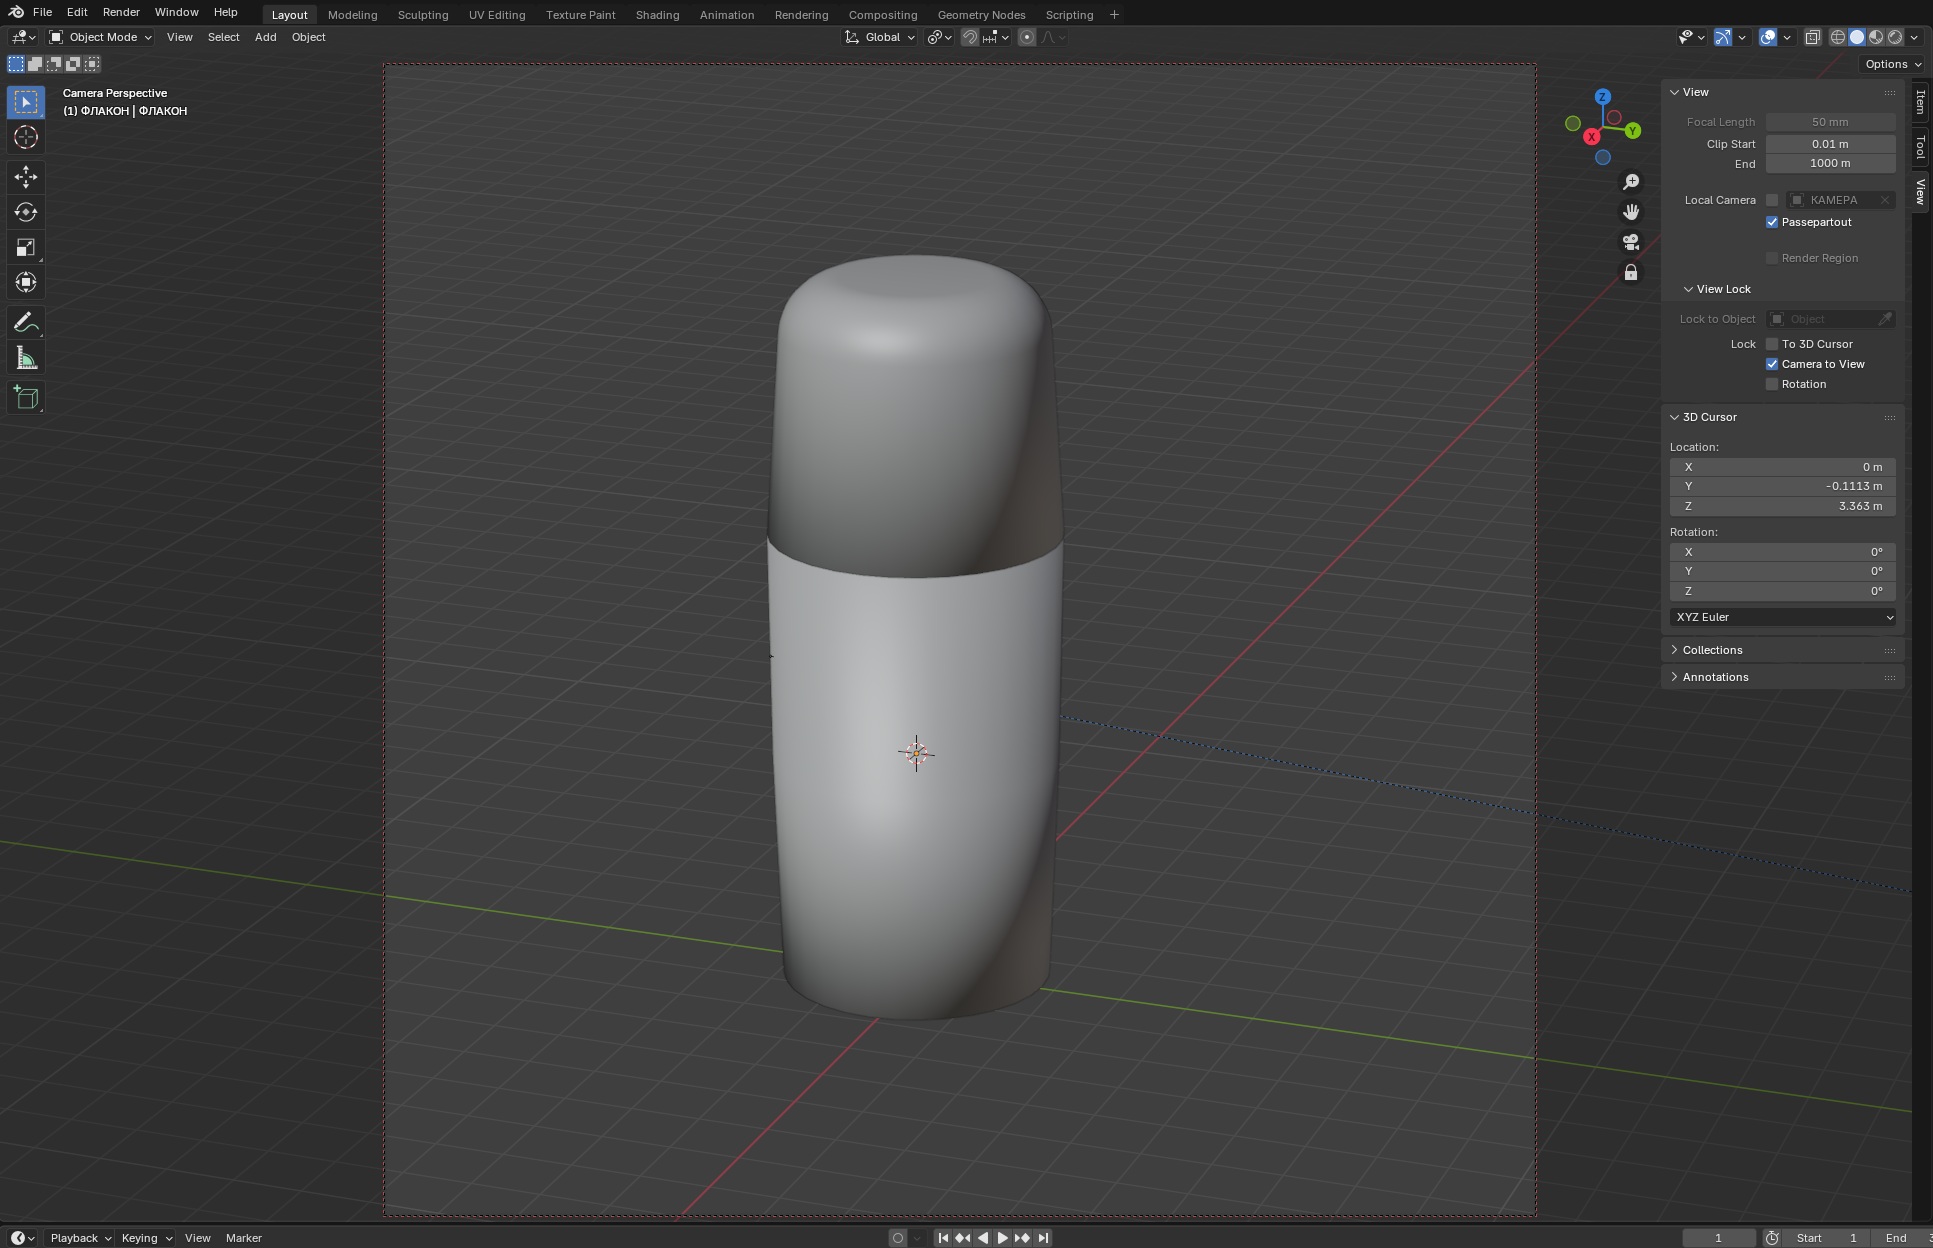The height and width of the screenshot is (1248, 1933).
Task: Switch to solid viewport shading
Action: (x=1857, y=37)
